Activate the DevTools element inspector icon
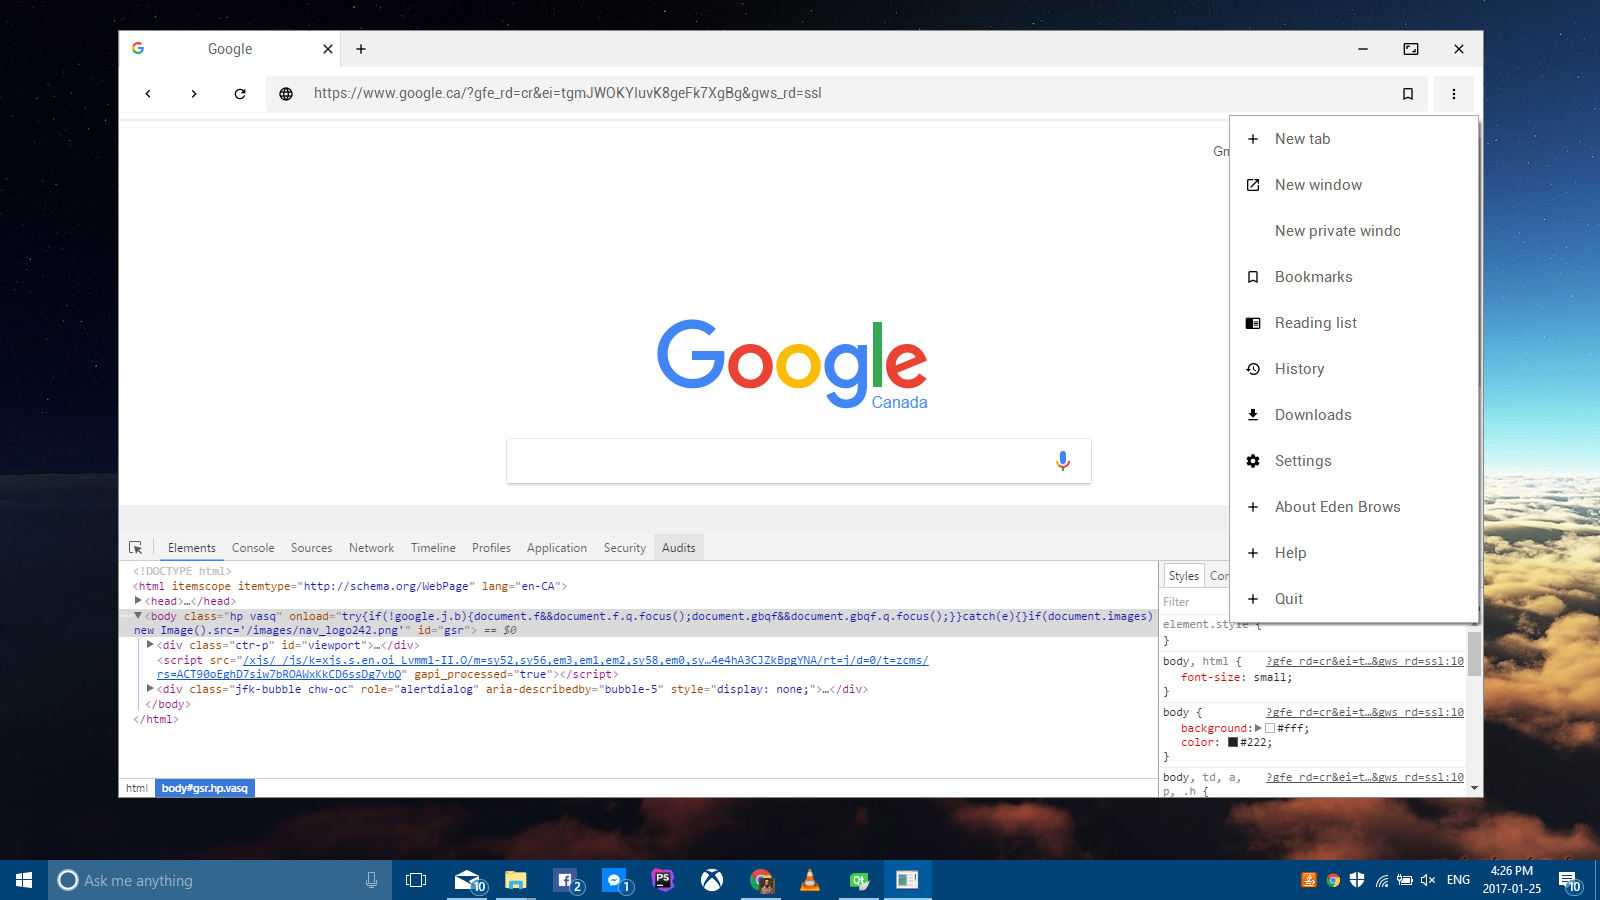 pyautogui.click(x=136, y=548)
